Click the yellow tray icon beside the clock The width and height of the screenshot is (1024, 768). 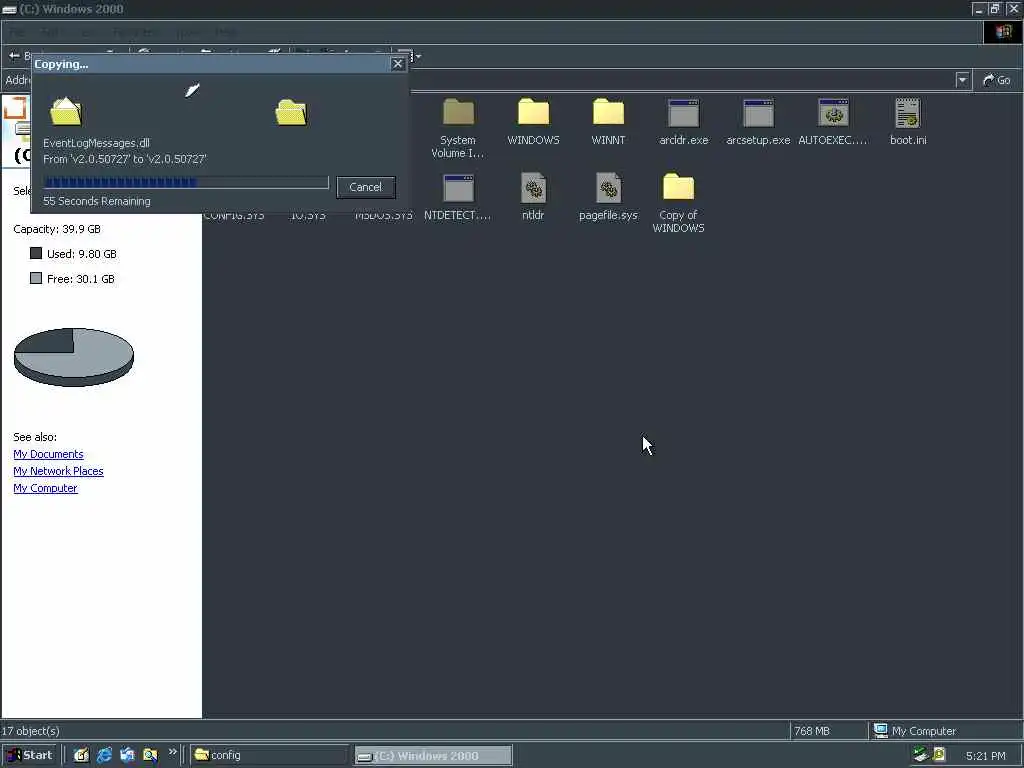[939, 755]
